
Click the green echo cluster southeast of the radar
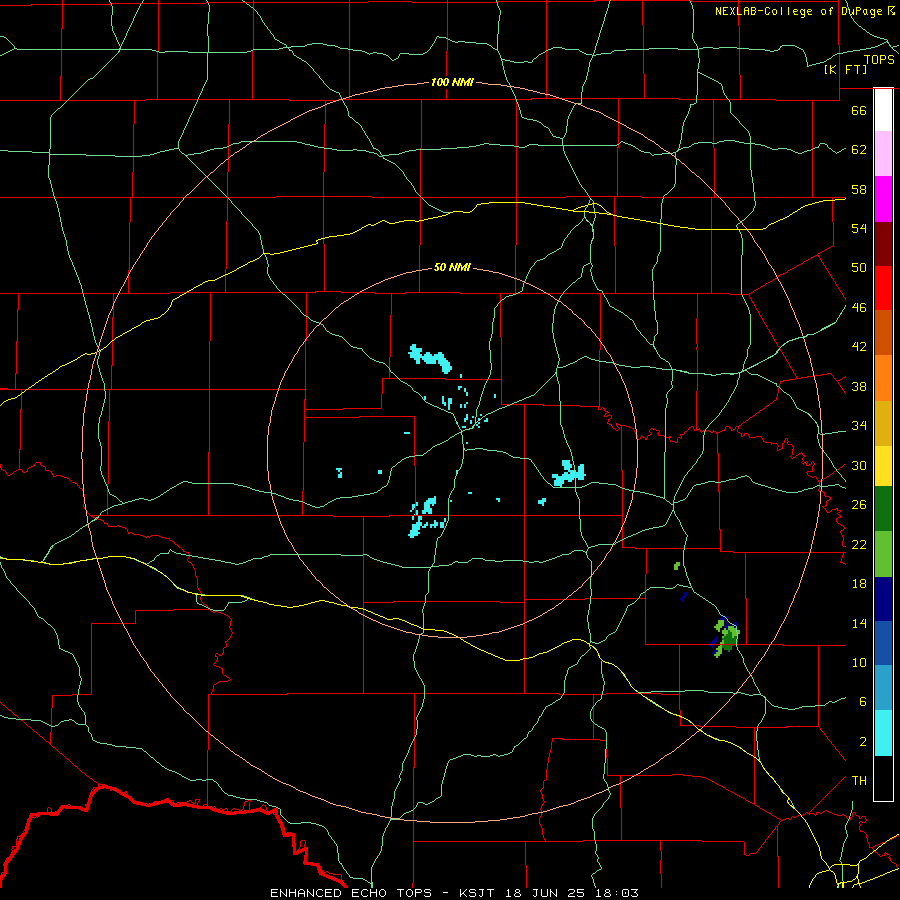727,637
